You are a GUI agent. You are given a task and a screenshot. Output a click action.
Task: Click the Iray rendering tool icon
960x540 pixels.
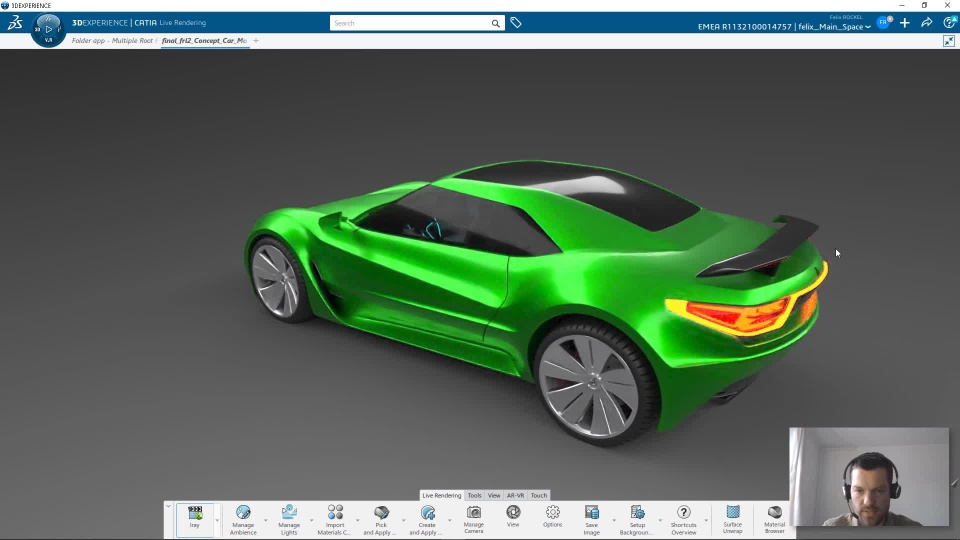(195, 518)
